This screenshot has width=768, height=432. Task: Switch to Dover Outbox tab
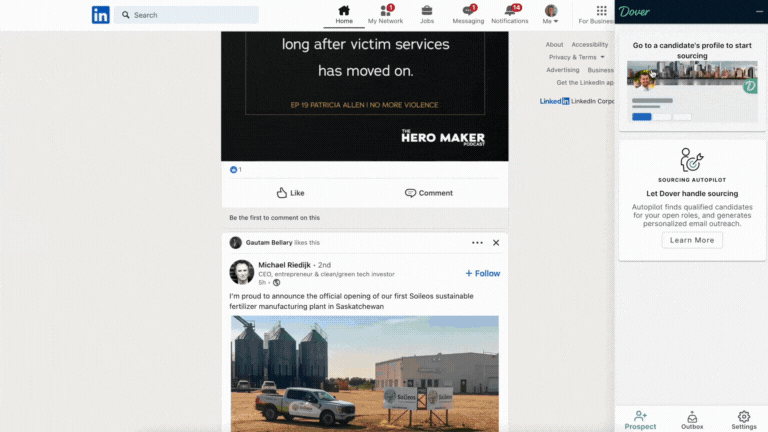[x=692, y=419]
